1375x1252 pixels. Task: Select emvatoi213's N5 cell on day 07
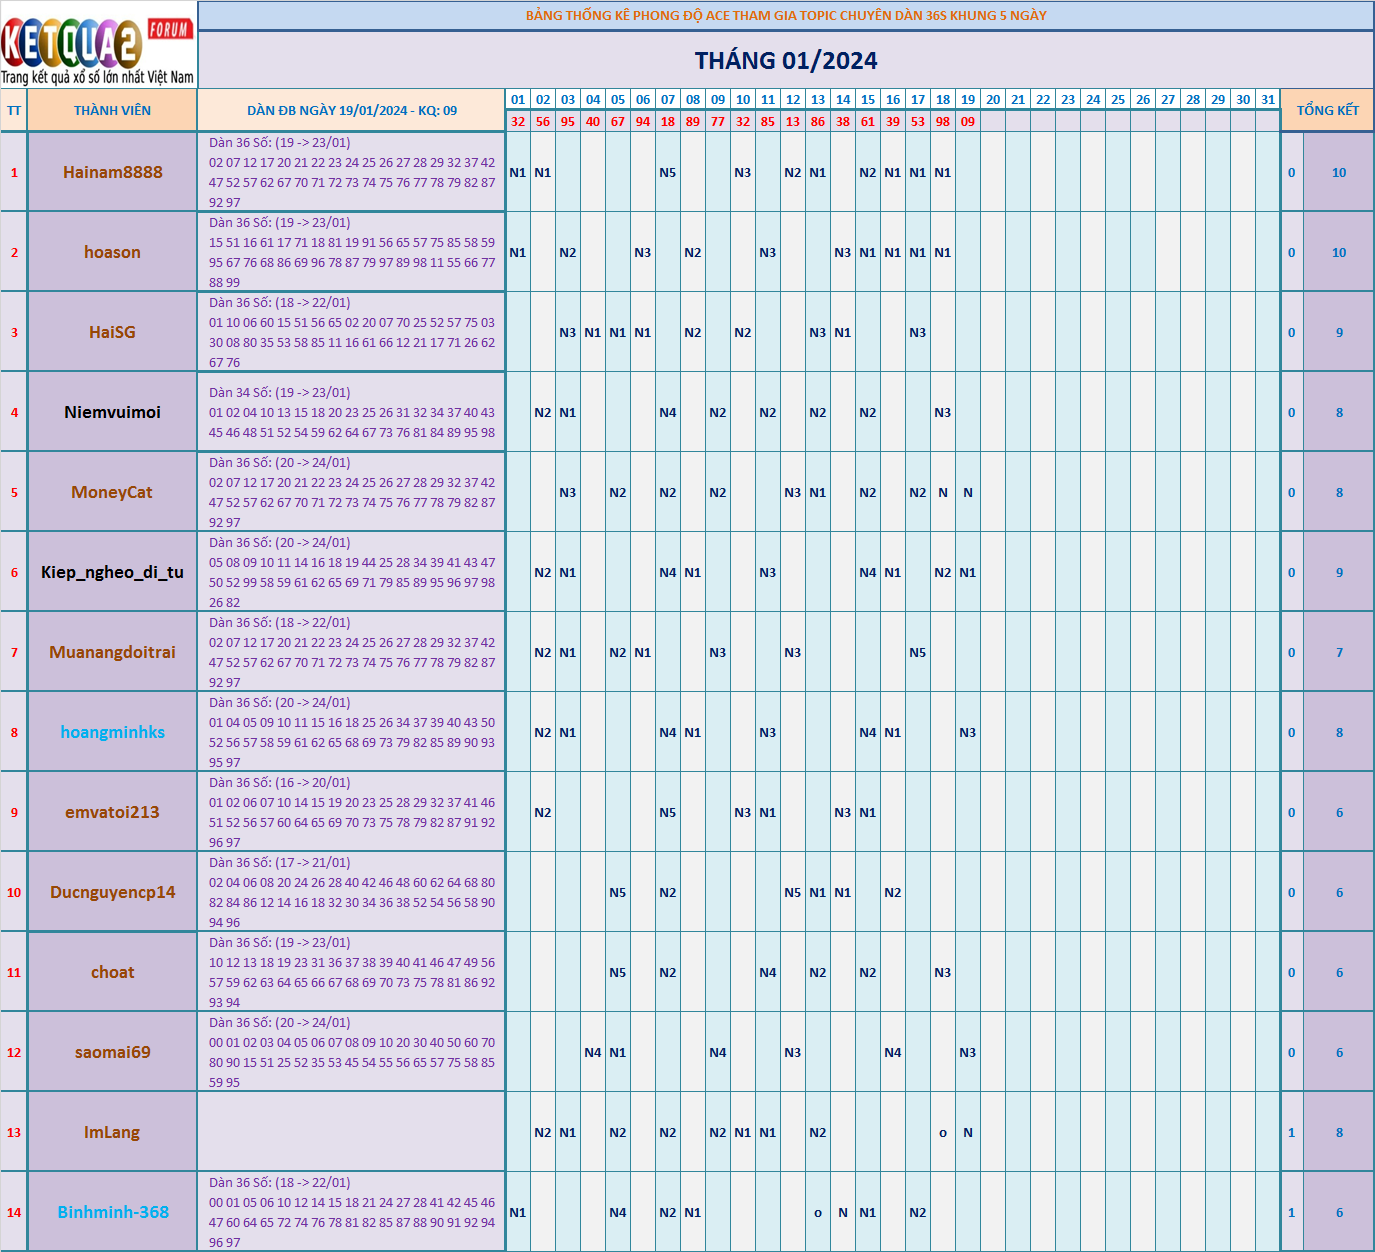click(x=668, y=812)
